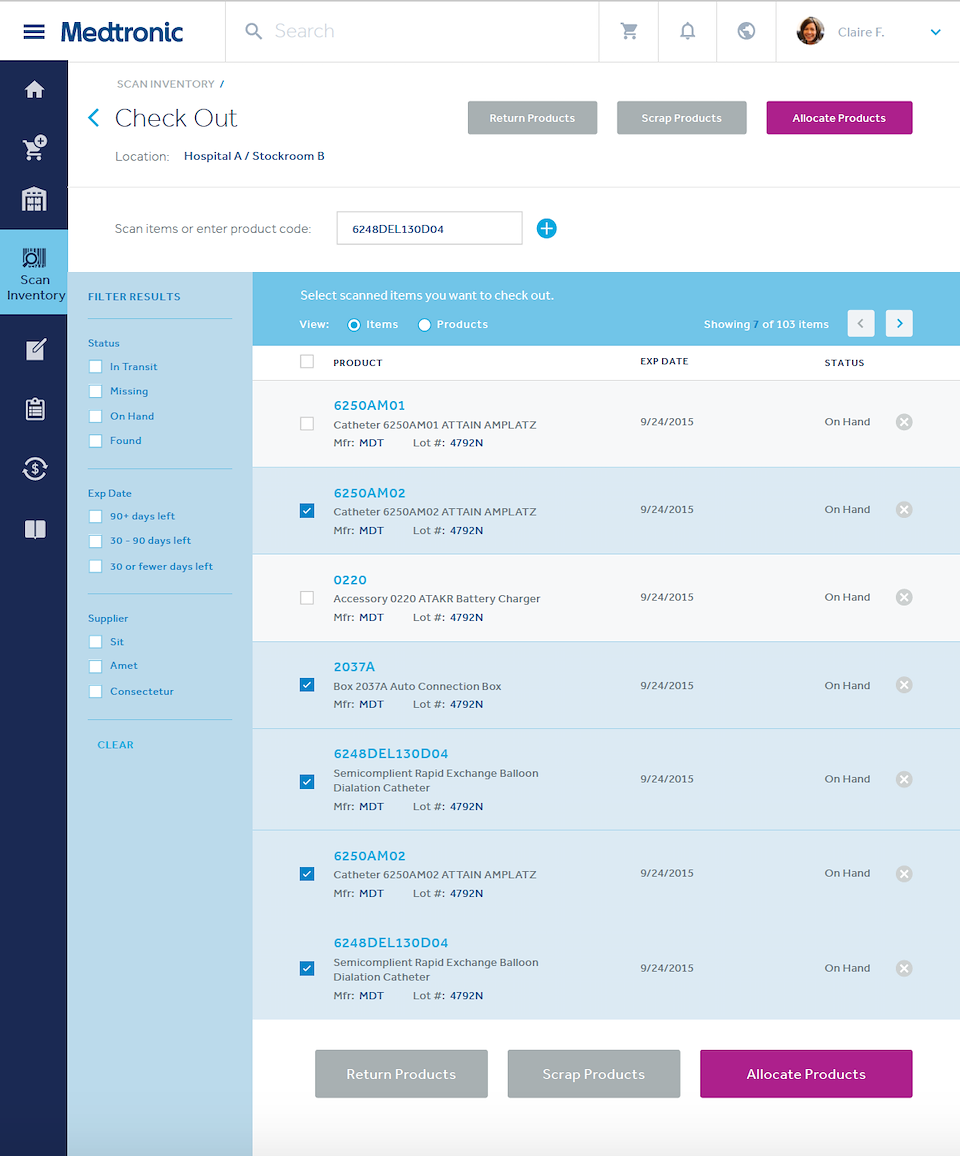Check 30 or fewer days left filter
The height and width of the screenshot is (1156, 960).
pyautogui.click(x=95, y=567)
